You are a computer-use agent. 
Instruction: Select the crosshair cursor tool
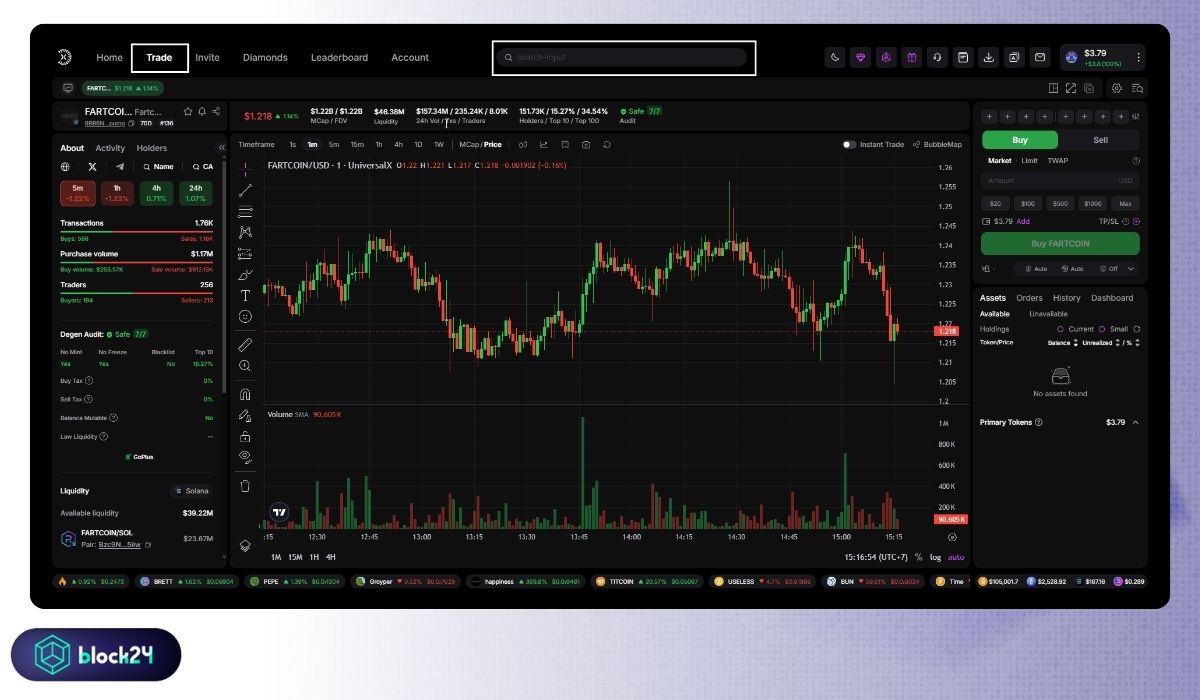245,167
